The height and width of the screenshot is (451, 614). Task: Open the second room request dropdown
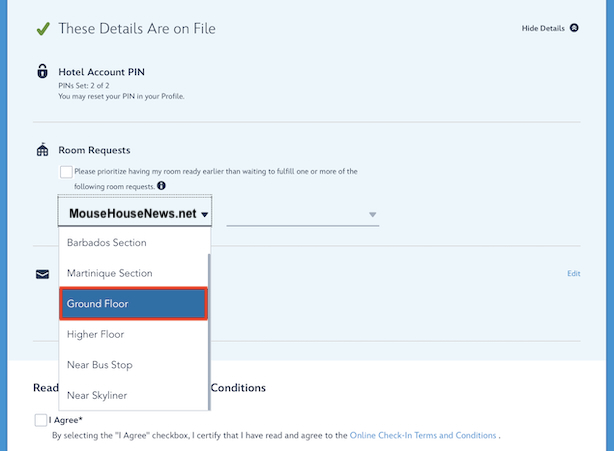click(303, 214)
